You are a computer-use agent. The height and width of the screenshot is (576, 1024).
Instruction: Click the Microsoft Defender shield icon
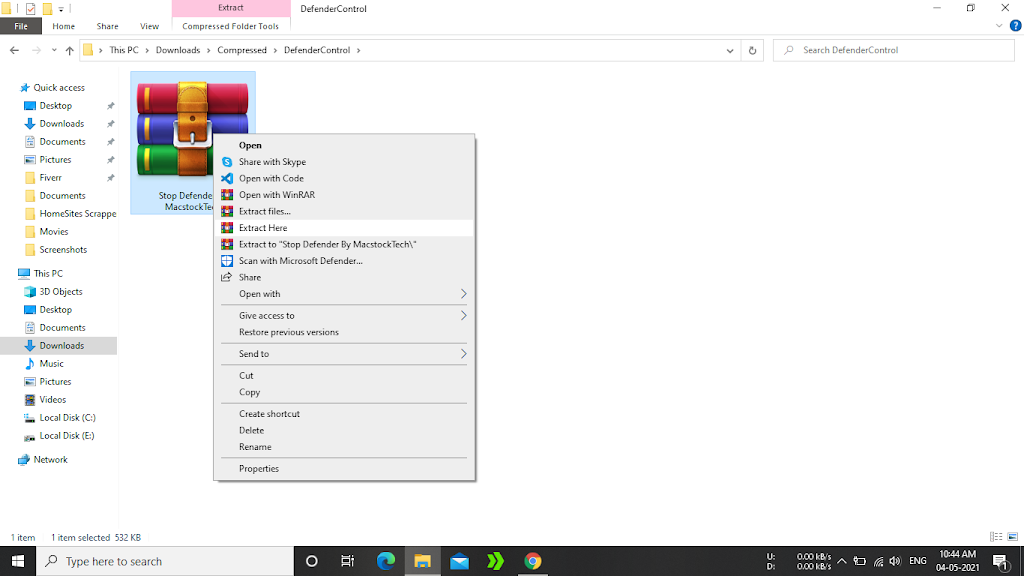click(227, 261)
